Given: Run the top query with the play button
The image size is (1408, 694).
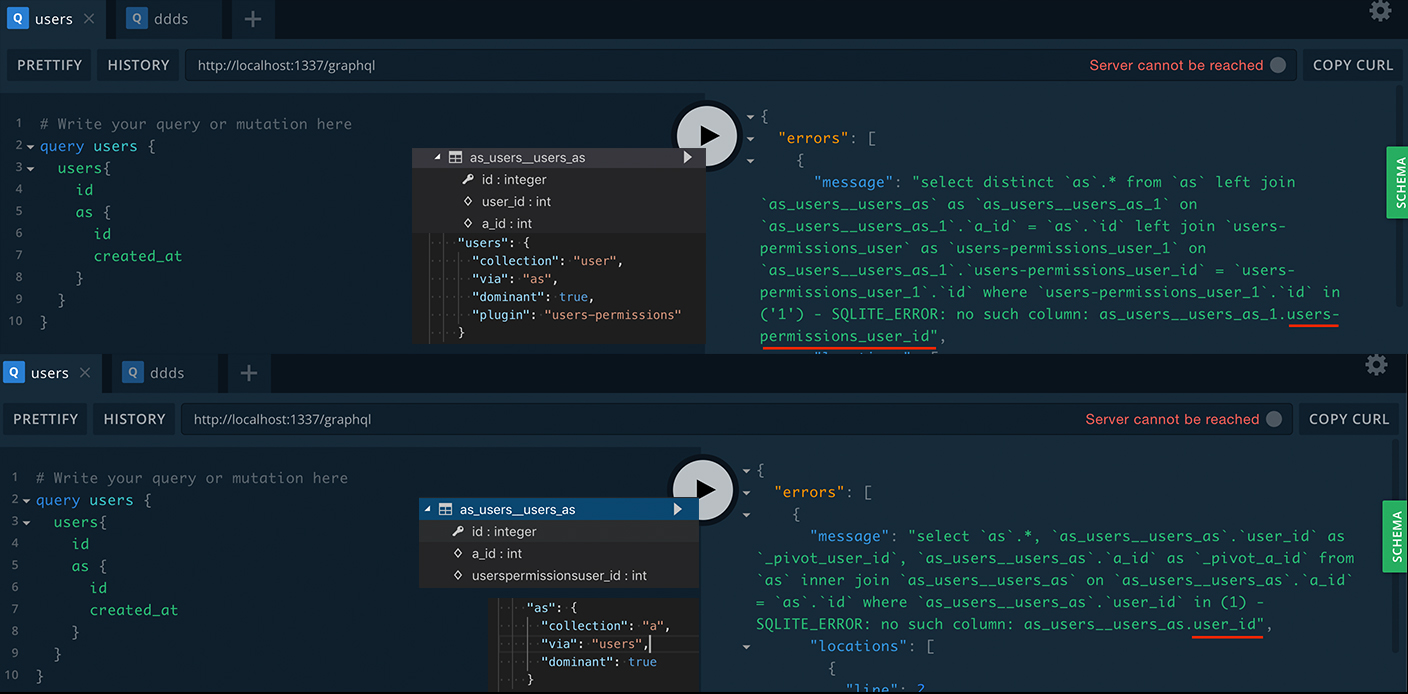Looking at the screenshot, I should pos(707,135).
